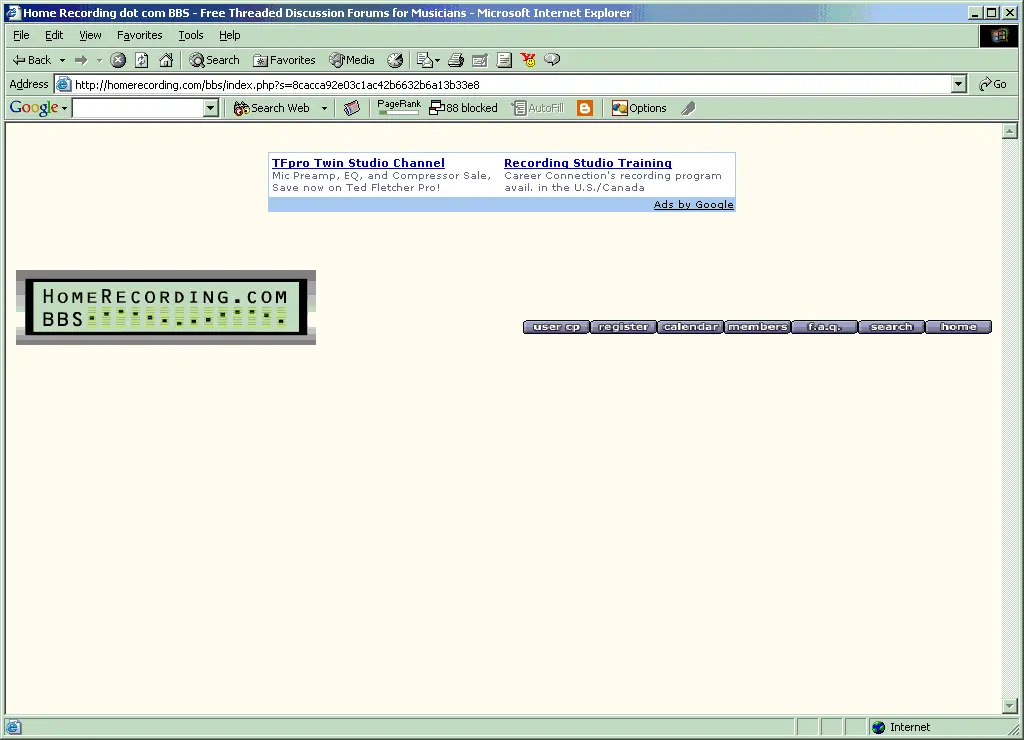The image size is (1024, 740).
Task: Click the register forum button
Action: click(x=624, y=327)
